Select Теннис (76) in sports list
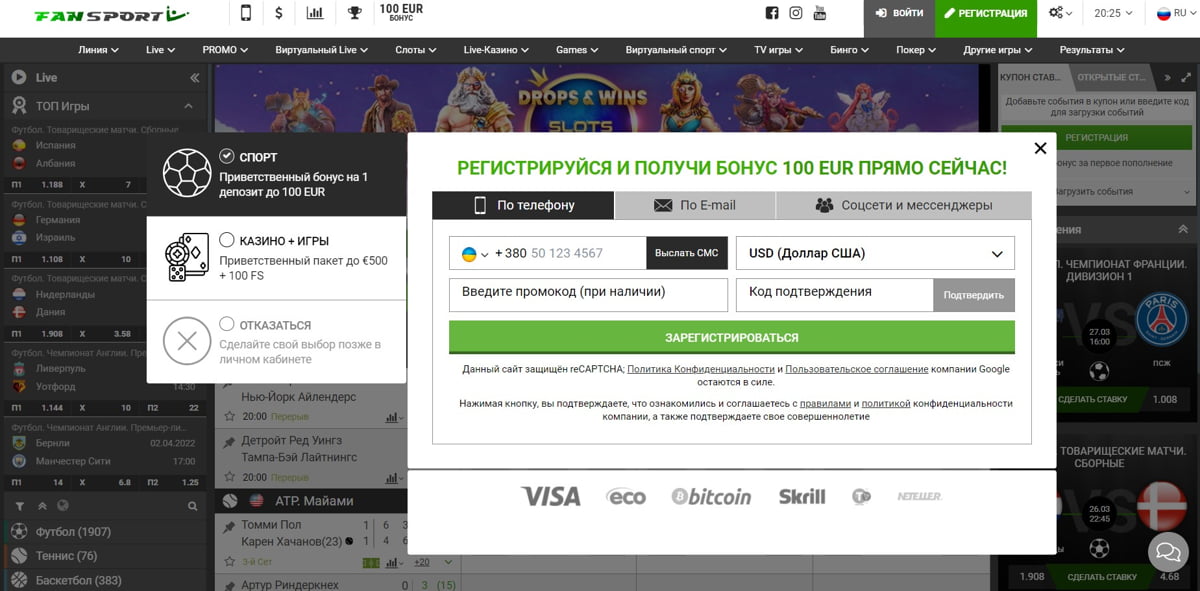The height and width of the screenshot is (591, 1200). coord(67,556)
